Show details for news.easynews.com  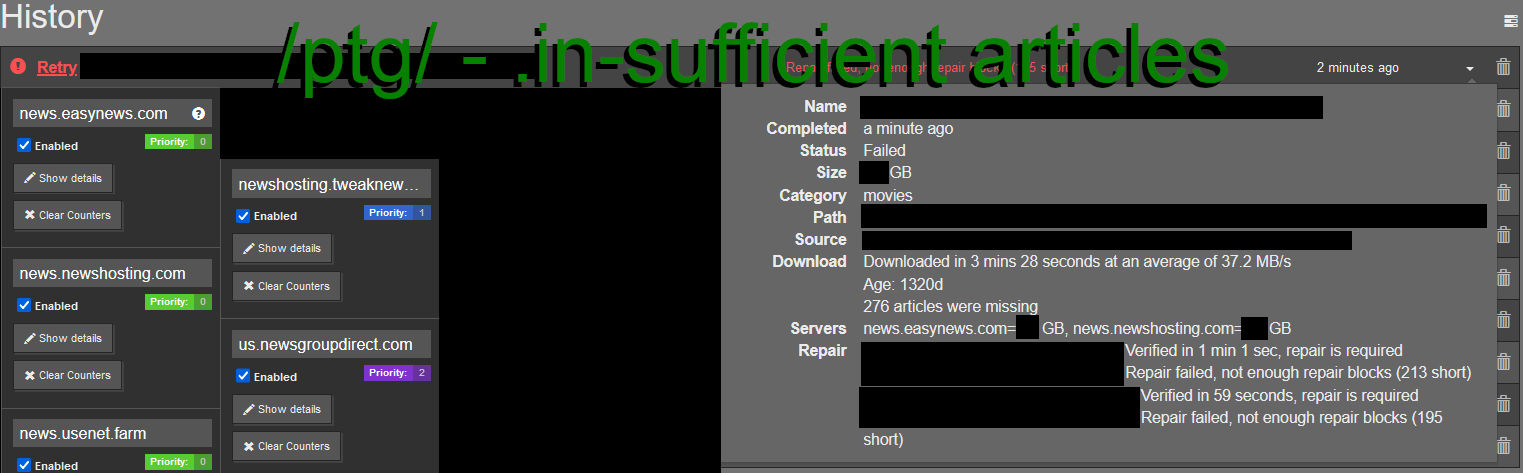click(63, 178)
